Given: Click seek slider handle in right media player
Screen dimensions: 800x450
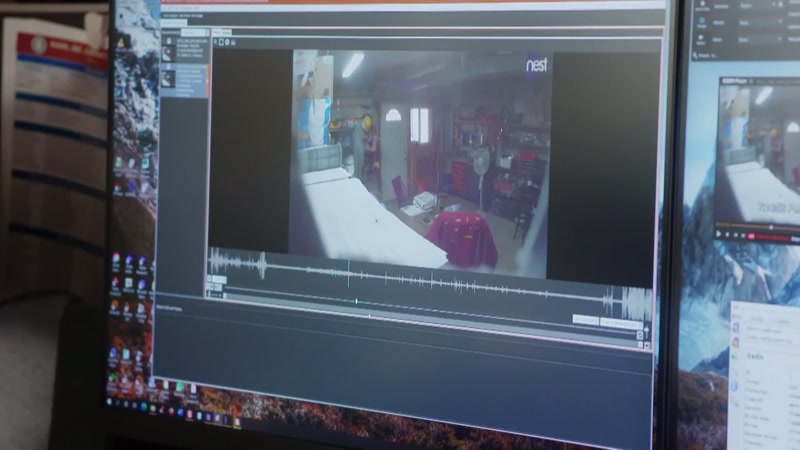Looking at the screenshot, I should [771, 226].
